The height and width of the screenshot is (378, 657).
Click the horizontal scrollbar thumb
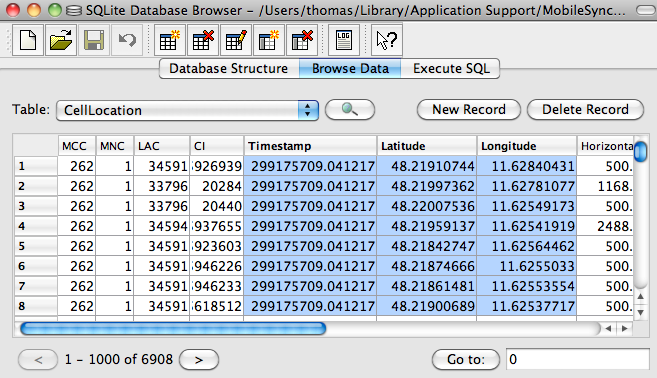click(173, 329)
